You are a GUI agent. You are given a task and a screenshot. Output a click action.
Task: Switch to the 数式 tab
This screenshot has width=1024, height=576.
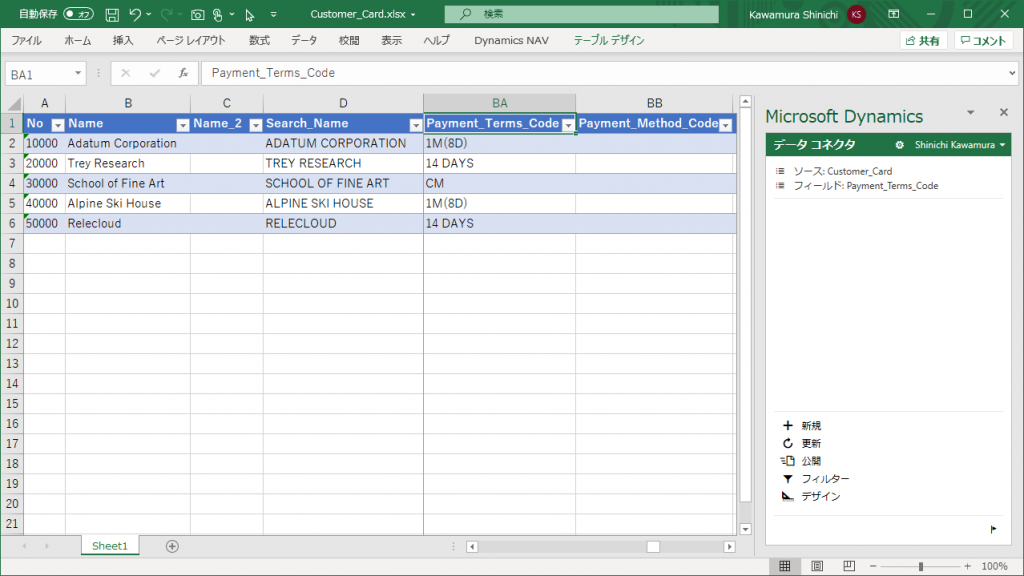point(259,40)
